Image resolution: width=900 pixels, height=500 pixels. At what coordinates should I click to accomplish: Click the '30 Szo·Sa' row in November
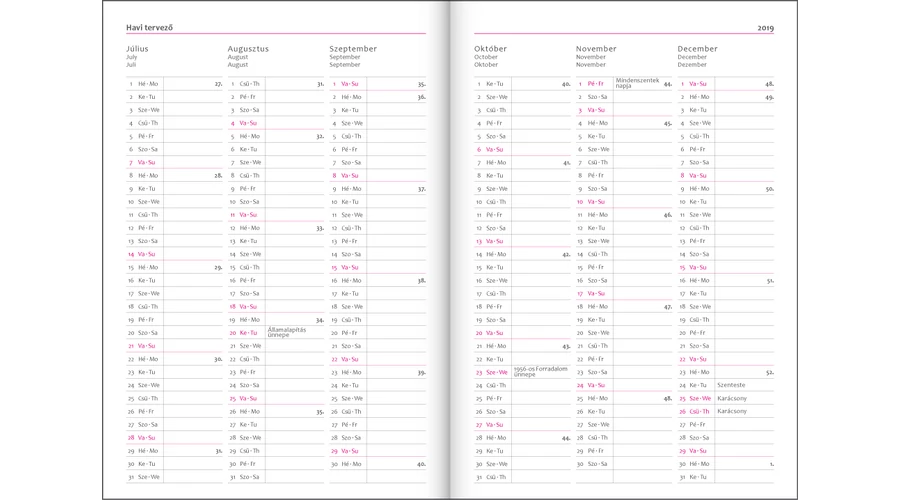[623, 464]
